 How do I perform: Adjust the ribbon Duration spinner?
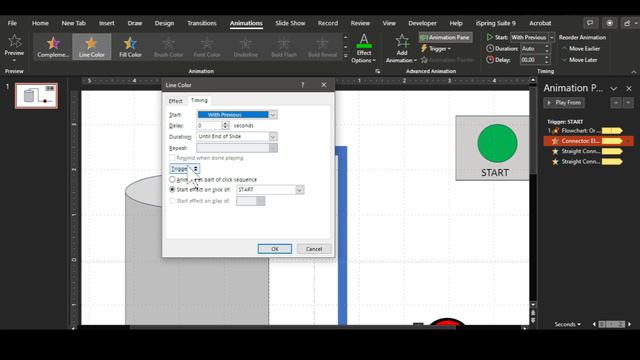click(x=547, y=49)
